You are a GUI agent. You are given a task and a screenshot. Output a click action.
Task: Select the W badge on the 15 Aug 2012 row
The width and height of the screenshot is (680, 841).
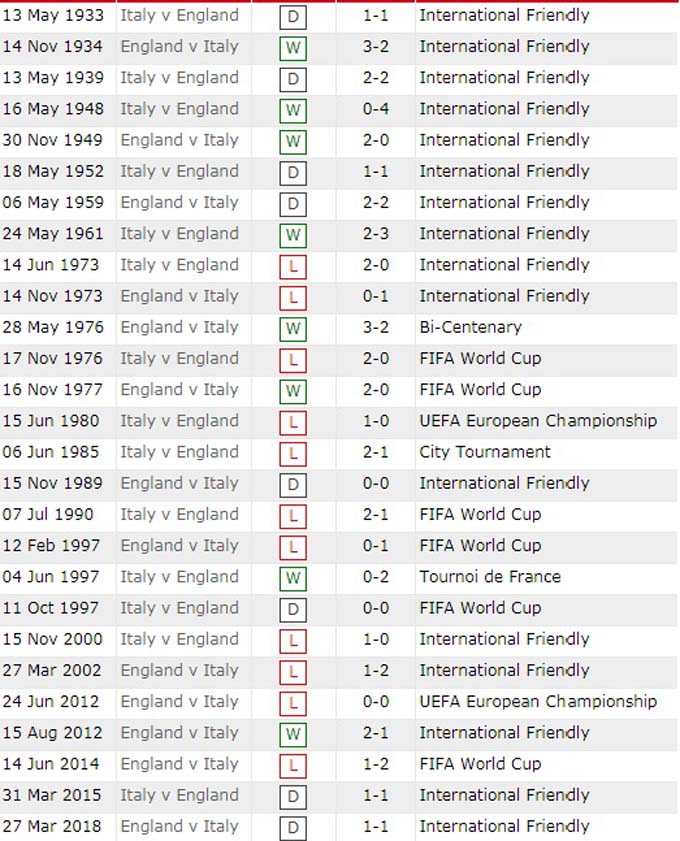[293, 734]
